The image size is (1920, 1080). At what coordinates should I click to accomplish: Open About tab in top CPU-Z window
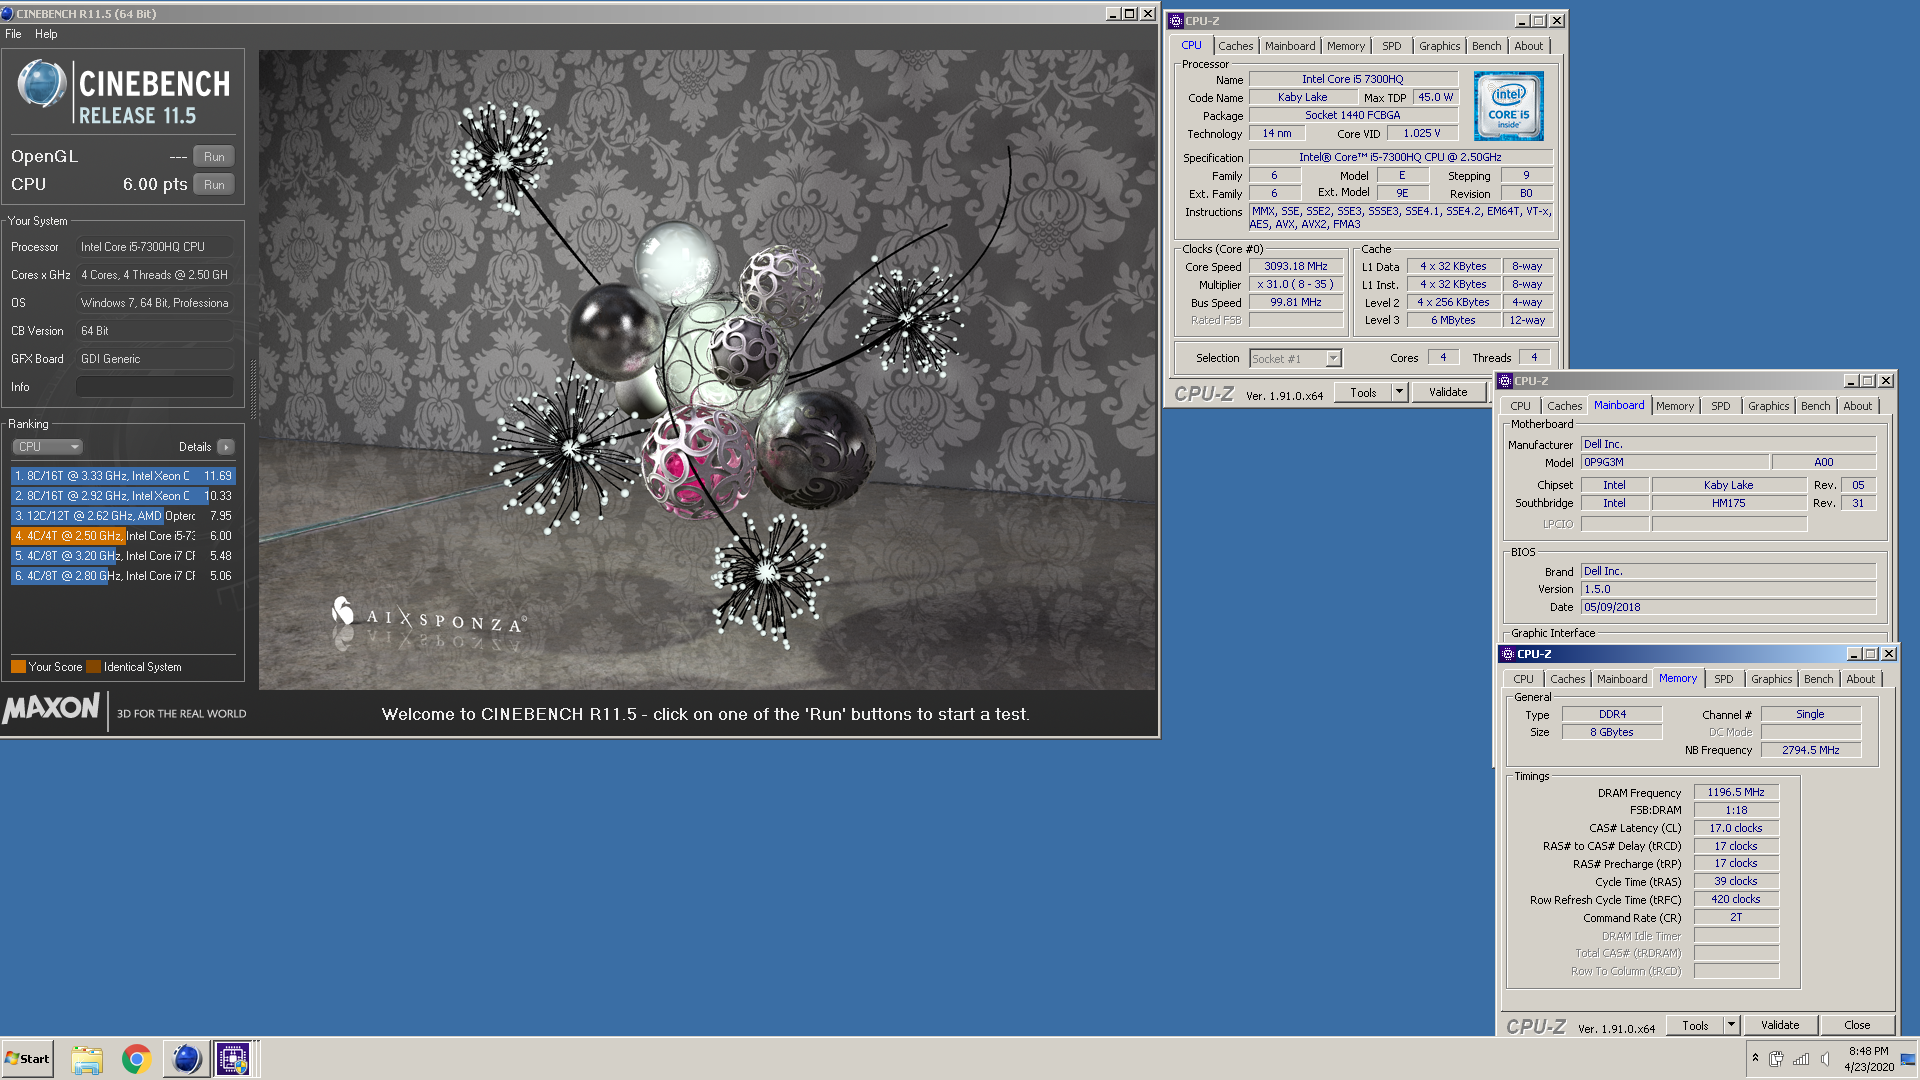(x=1528, y=46)
